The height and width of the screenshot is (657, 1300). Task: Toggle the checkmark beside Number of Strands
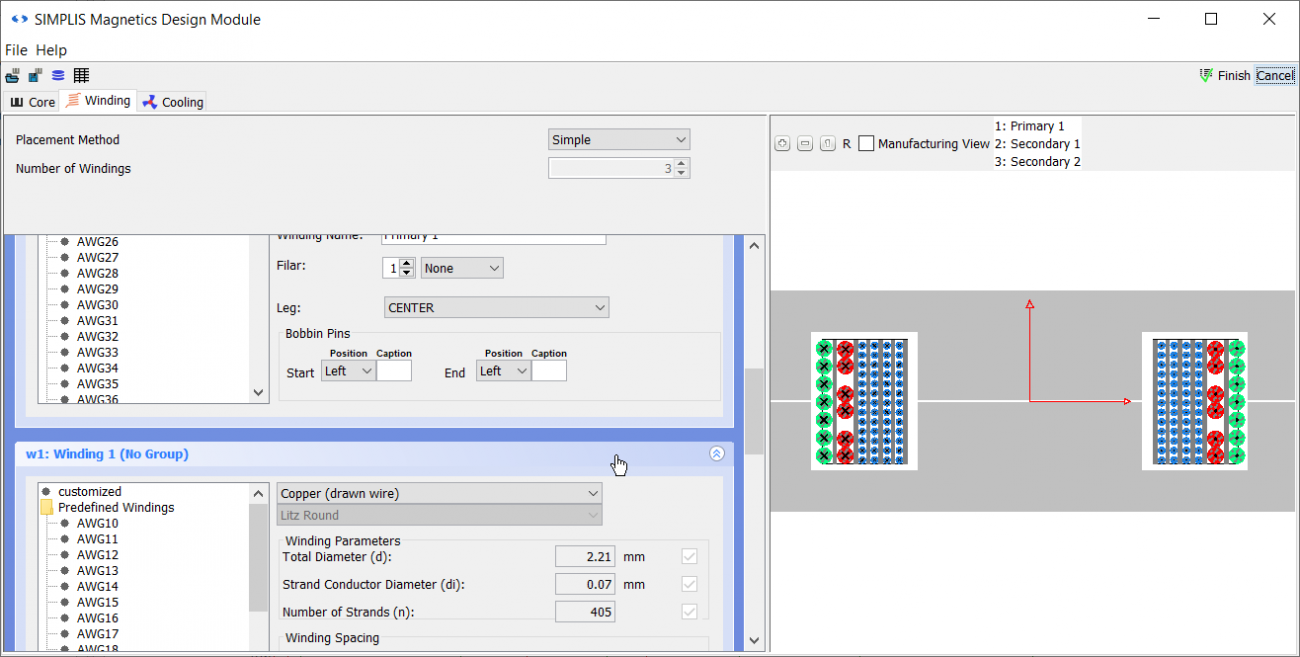pyautogui.click(x=689, y=611)
